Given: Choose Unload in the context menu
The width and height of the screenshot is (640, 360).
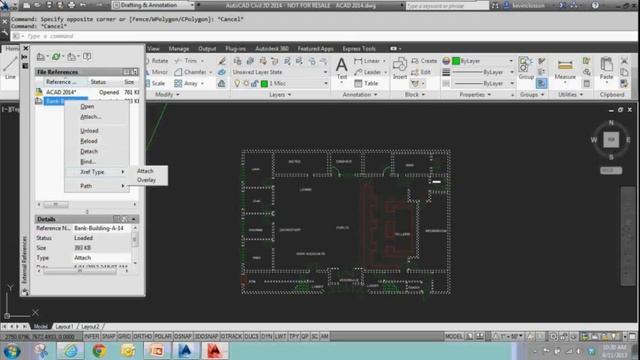Looking at the screenshot, I should pyautogui.click(x=89, y=131).
